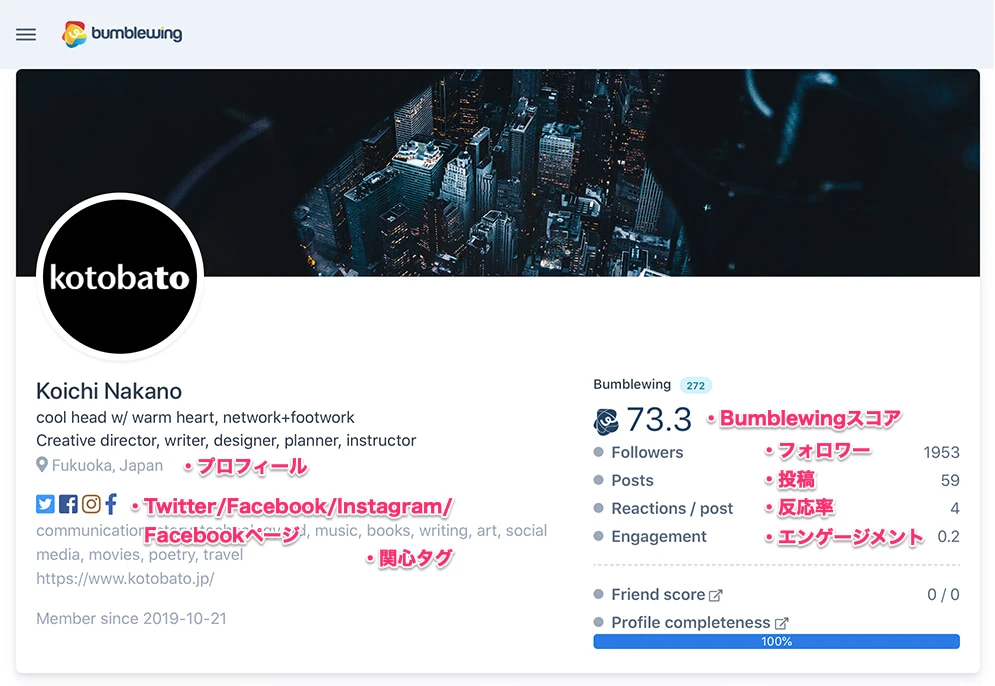Open the Facebook page "f" icon
The image size is (995, 686).
coord(111,504)
